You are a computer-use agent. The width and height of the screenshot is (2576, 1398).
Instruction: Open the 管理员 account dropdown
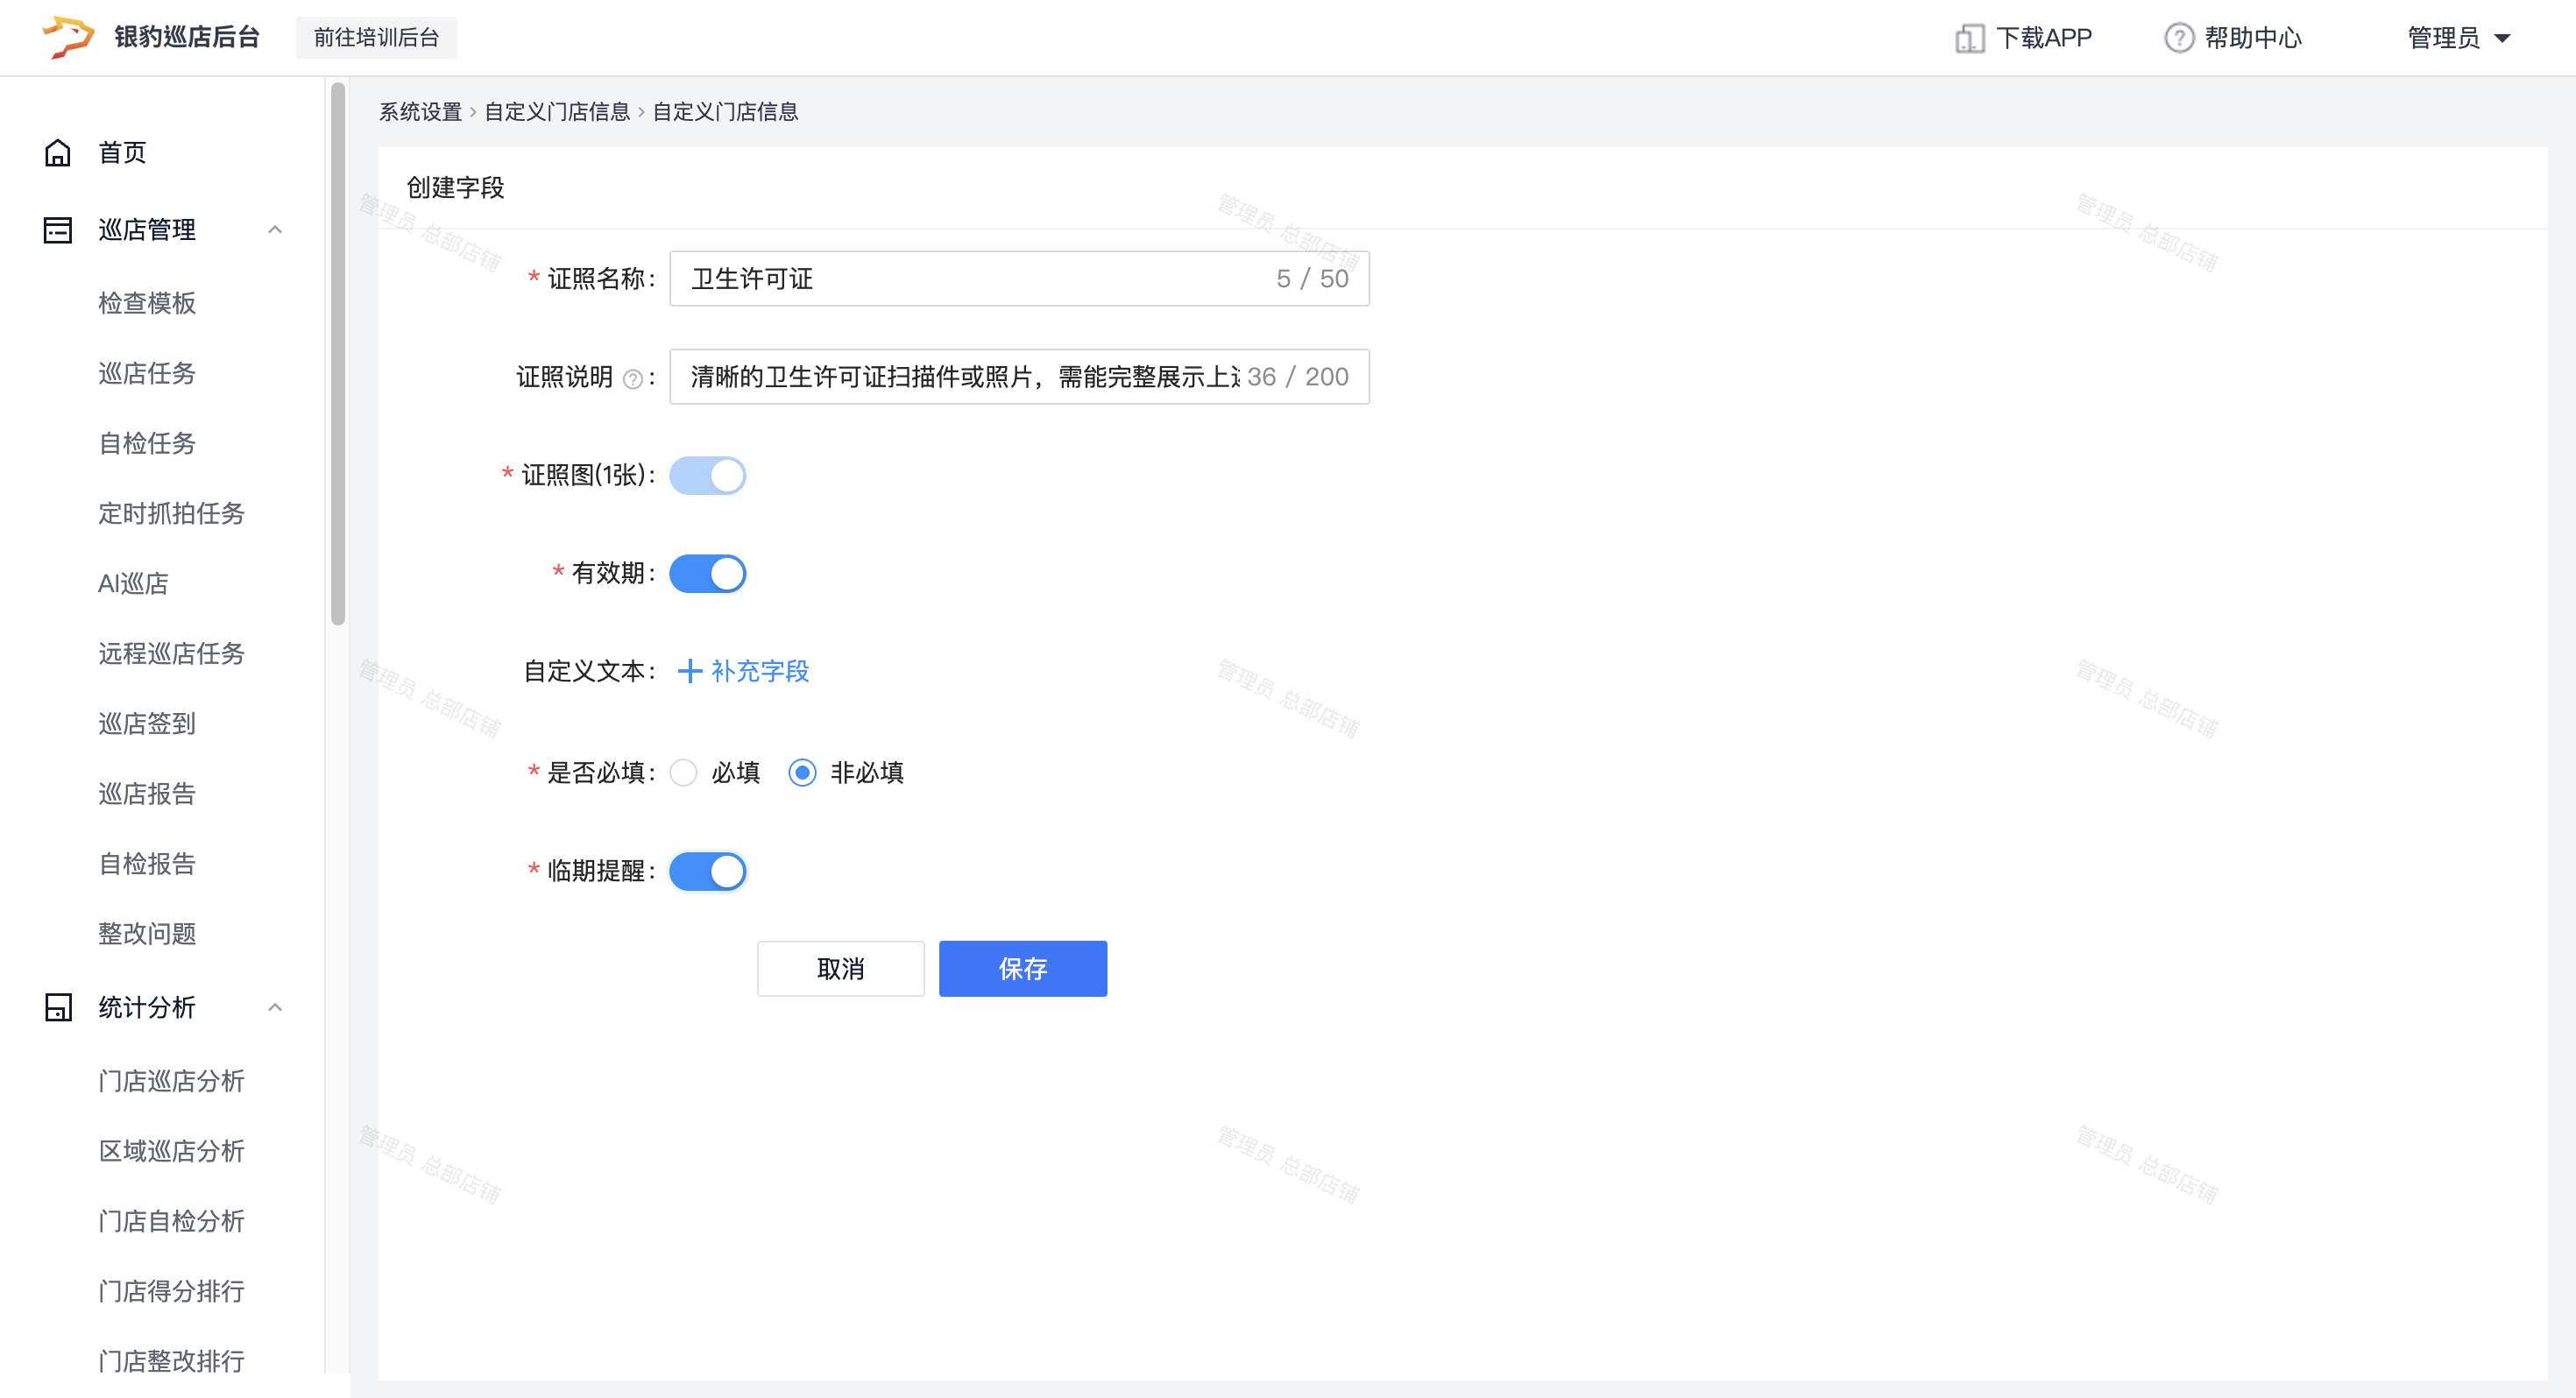pos(2459,38)
